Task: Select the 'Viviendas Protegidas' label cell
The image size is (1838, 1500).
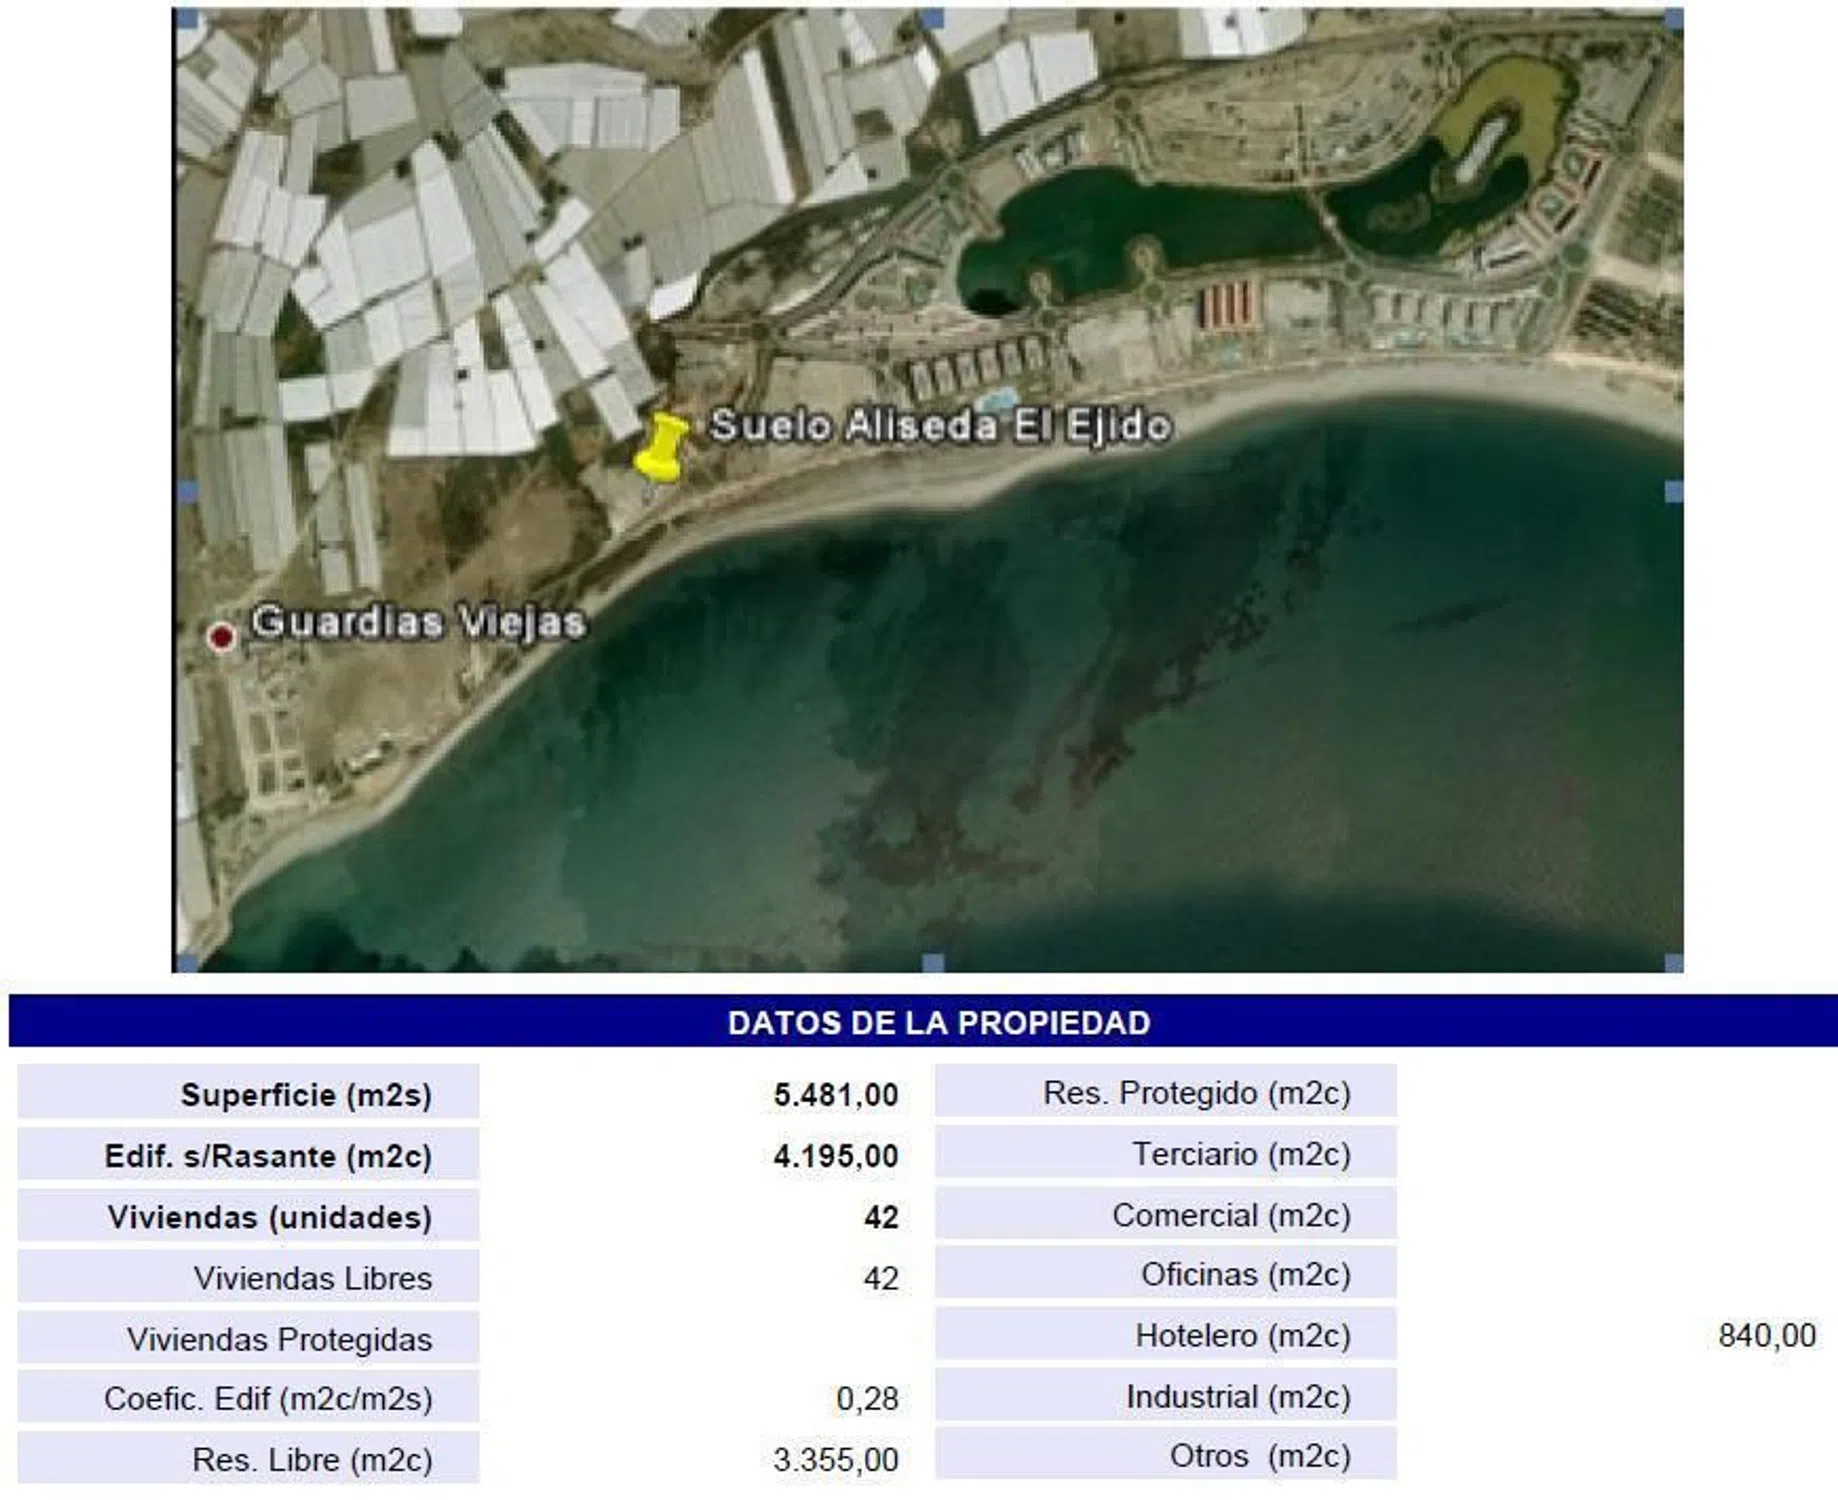Action: click(x=249, y=1338)
